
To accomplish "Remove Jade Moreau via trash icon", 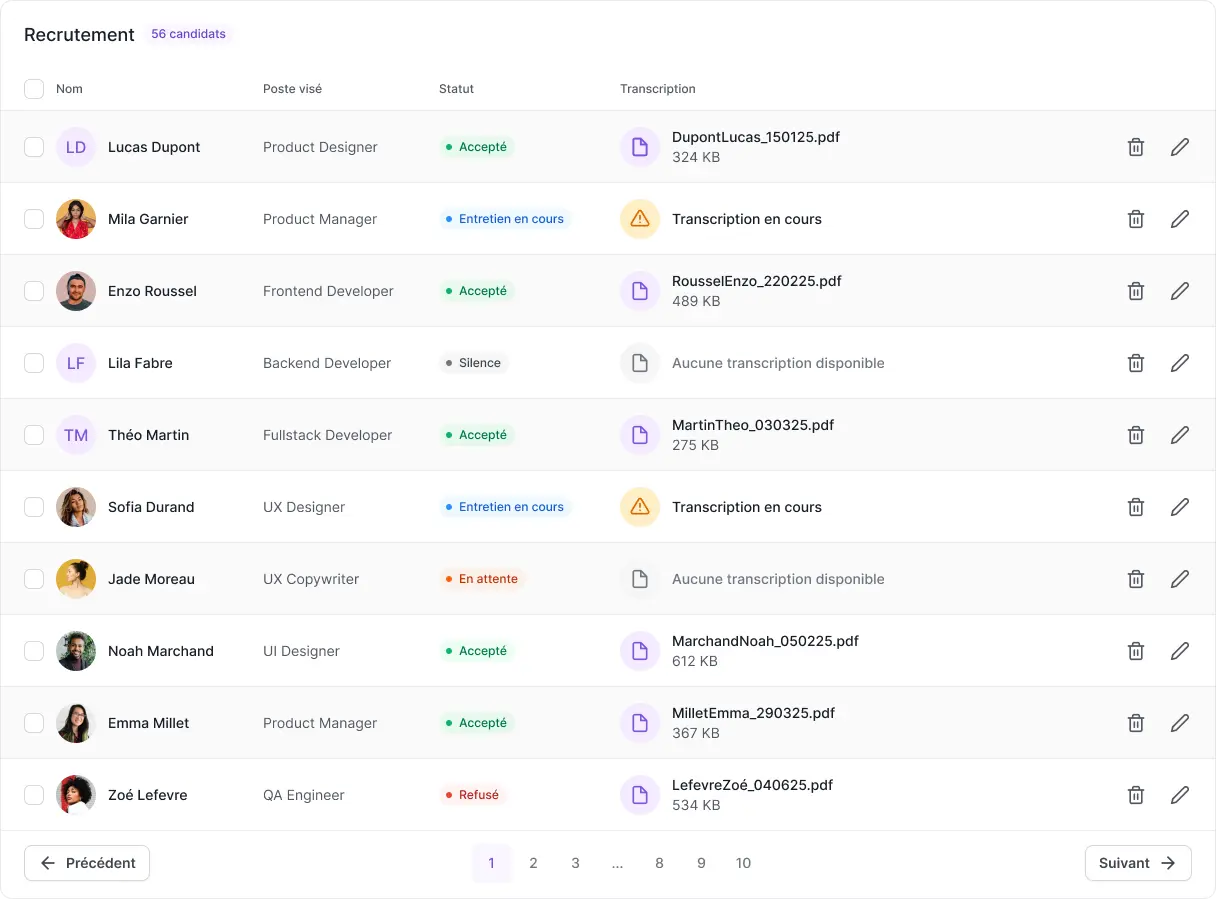I will tap(1136, 579).
